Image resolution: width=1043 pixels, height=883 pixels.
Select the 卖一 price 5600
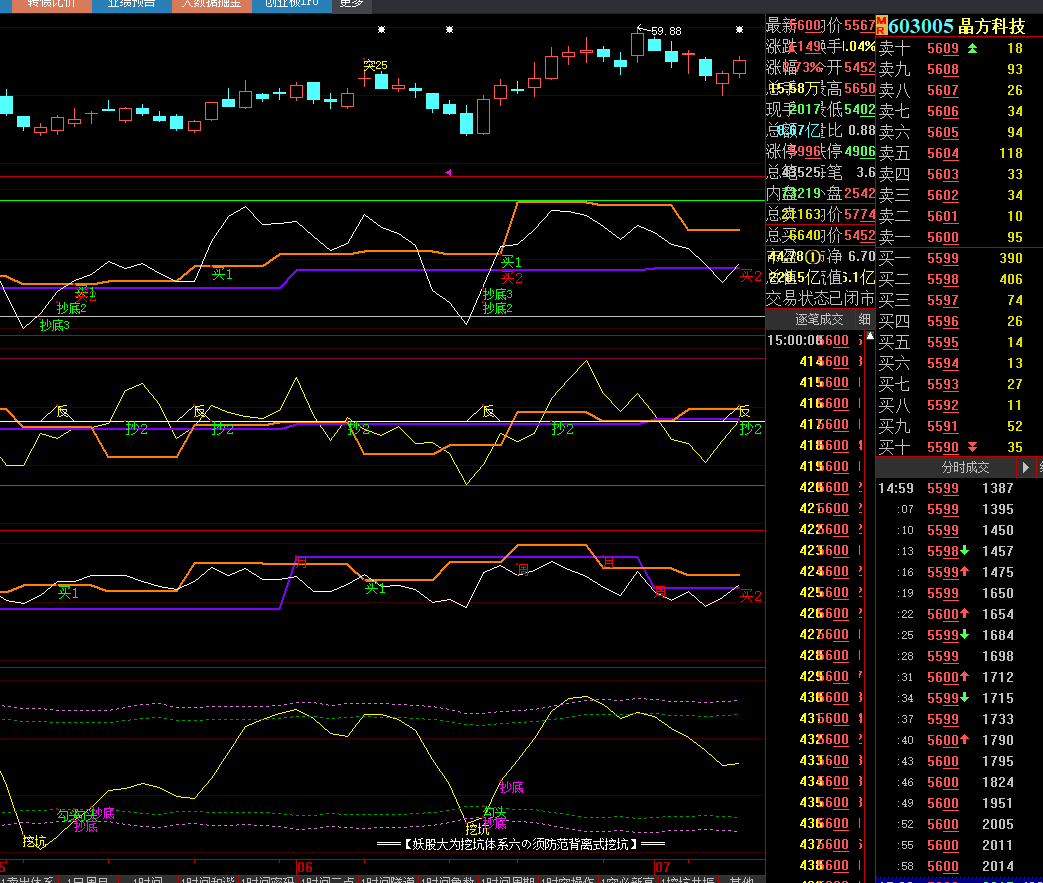pos(943,237)
